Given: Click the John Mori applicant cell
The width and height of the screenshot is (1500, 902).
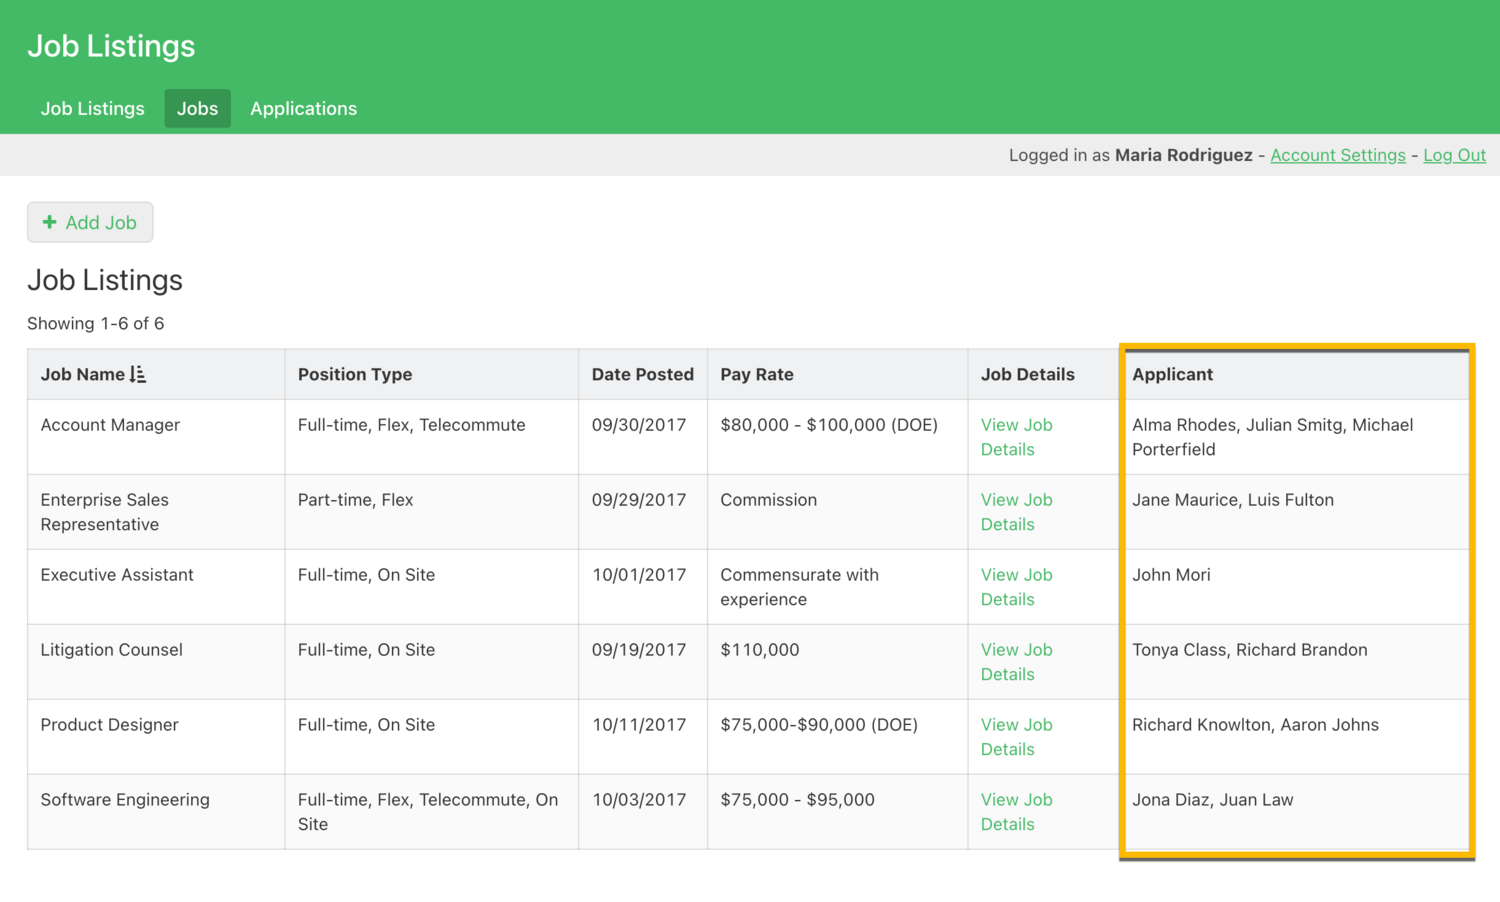Looking at the screenshot, I should click(1171, 575).
